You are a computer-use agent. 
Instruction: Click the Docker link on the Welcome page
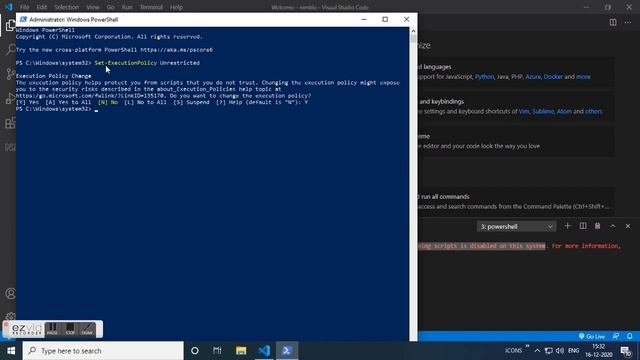553,77
